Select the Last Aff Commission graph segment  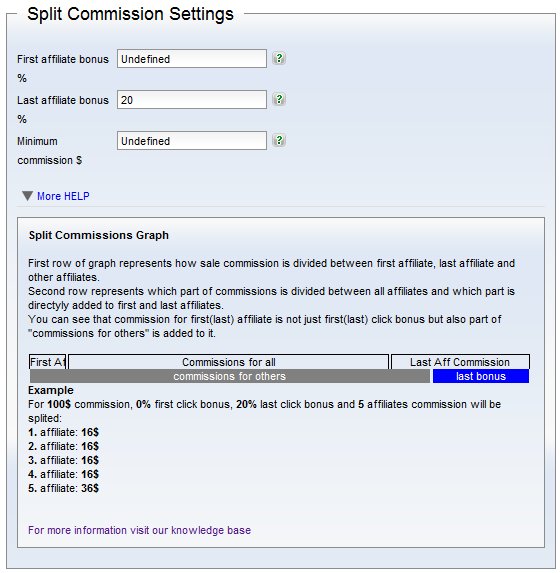(460, 362)
